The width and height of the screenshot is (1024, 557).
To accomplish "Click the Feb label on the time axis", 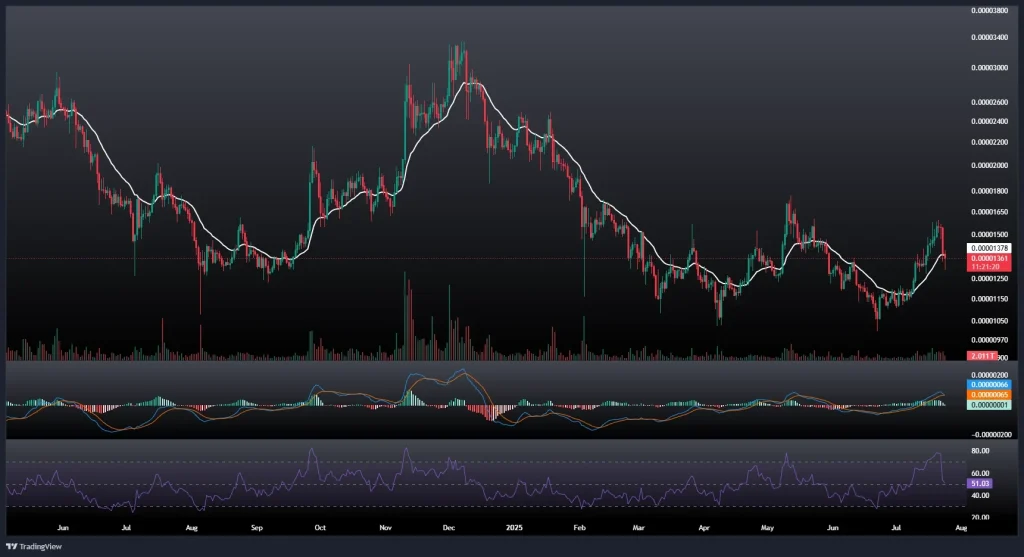I will coord(580,525).
